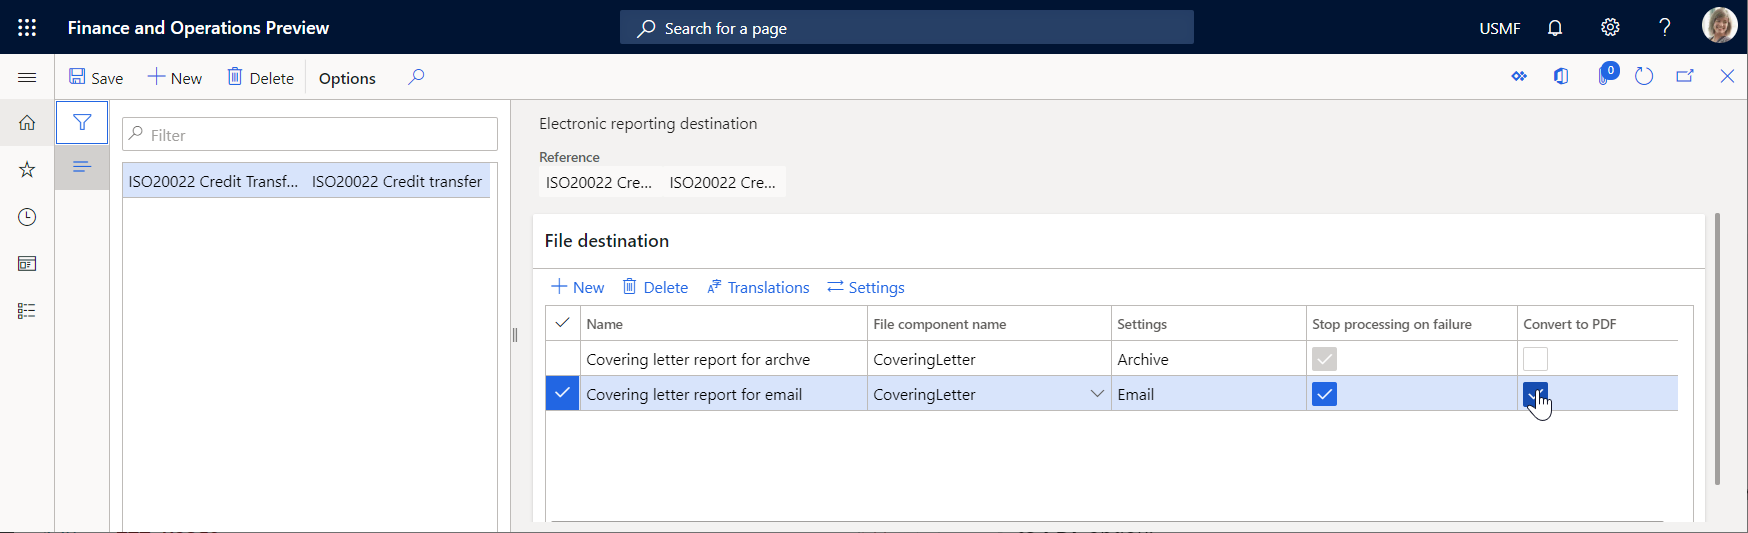Viewport: 1748px width, 533px height.
Task: Open the Options menu tab
Action: (347, 78)
